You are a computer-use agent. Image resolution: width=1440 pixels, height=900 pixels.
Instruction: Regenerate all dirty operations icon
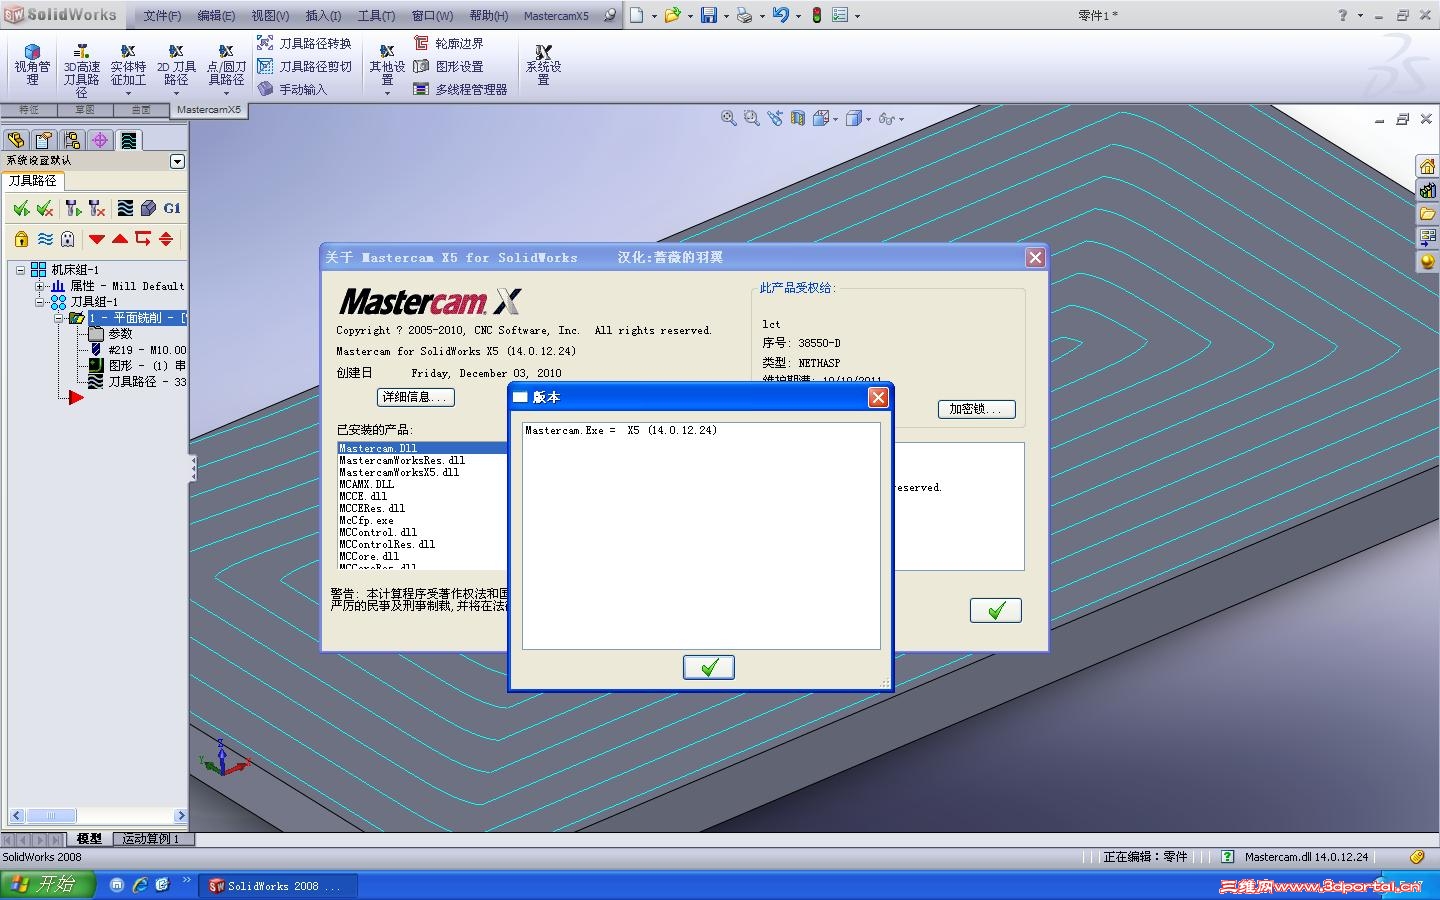point(97,208)
